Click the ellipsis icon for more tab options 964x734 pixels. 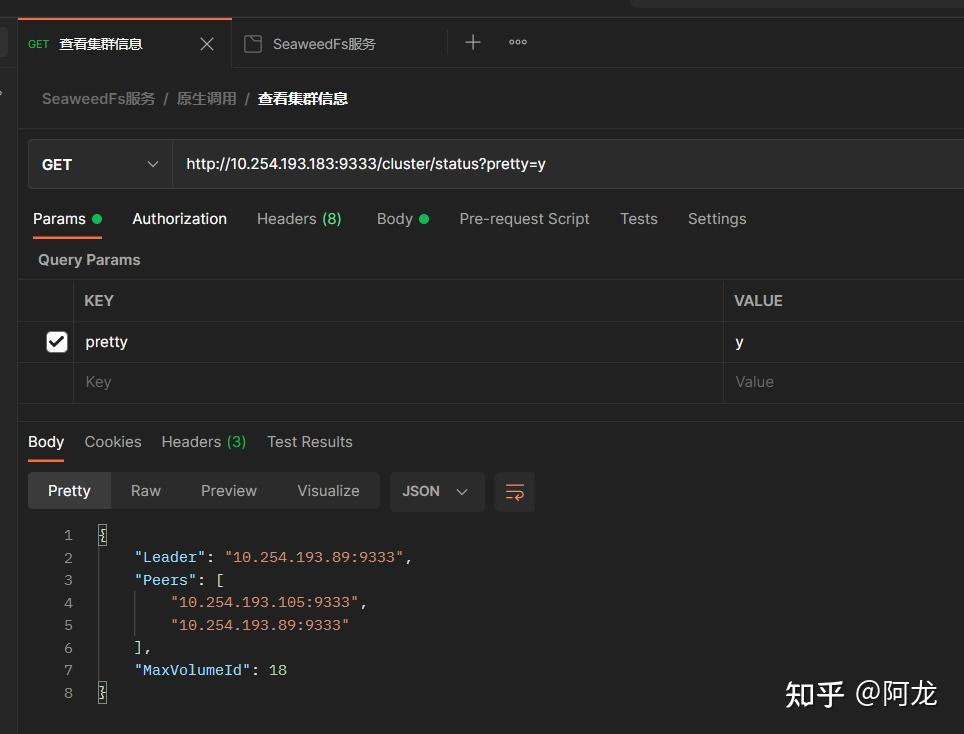[517, 42]
